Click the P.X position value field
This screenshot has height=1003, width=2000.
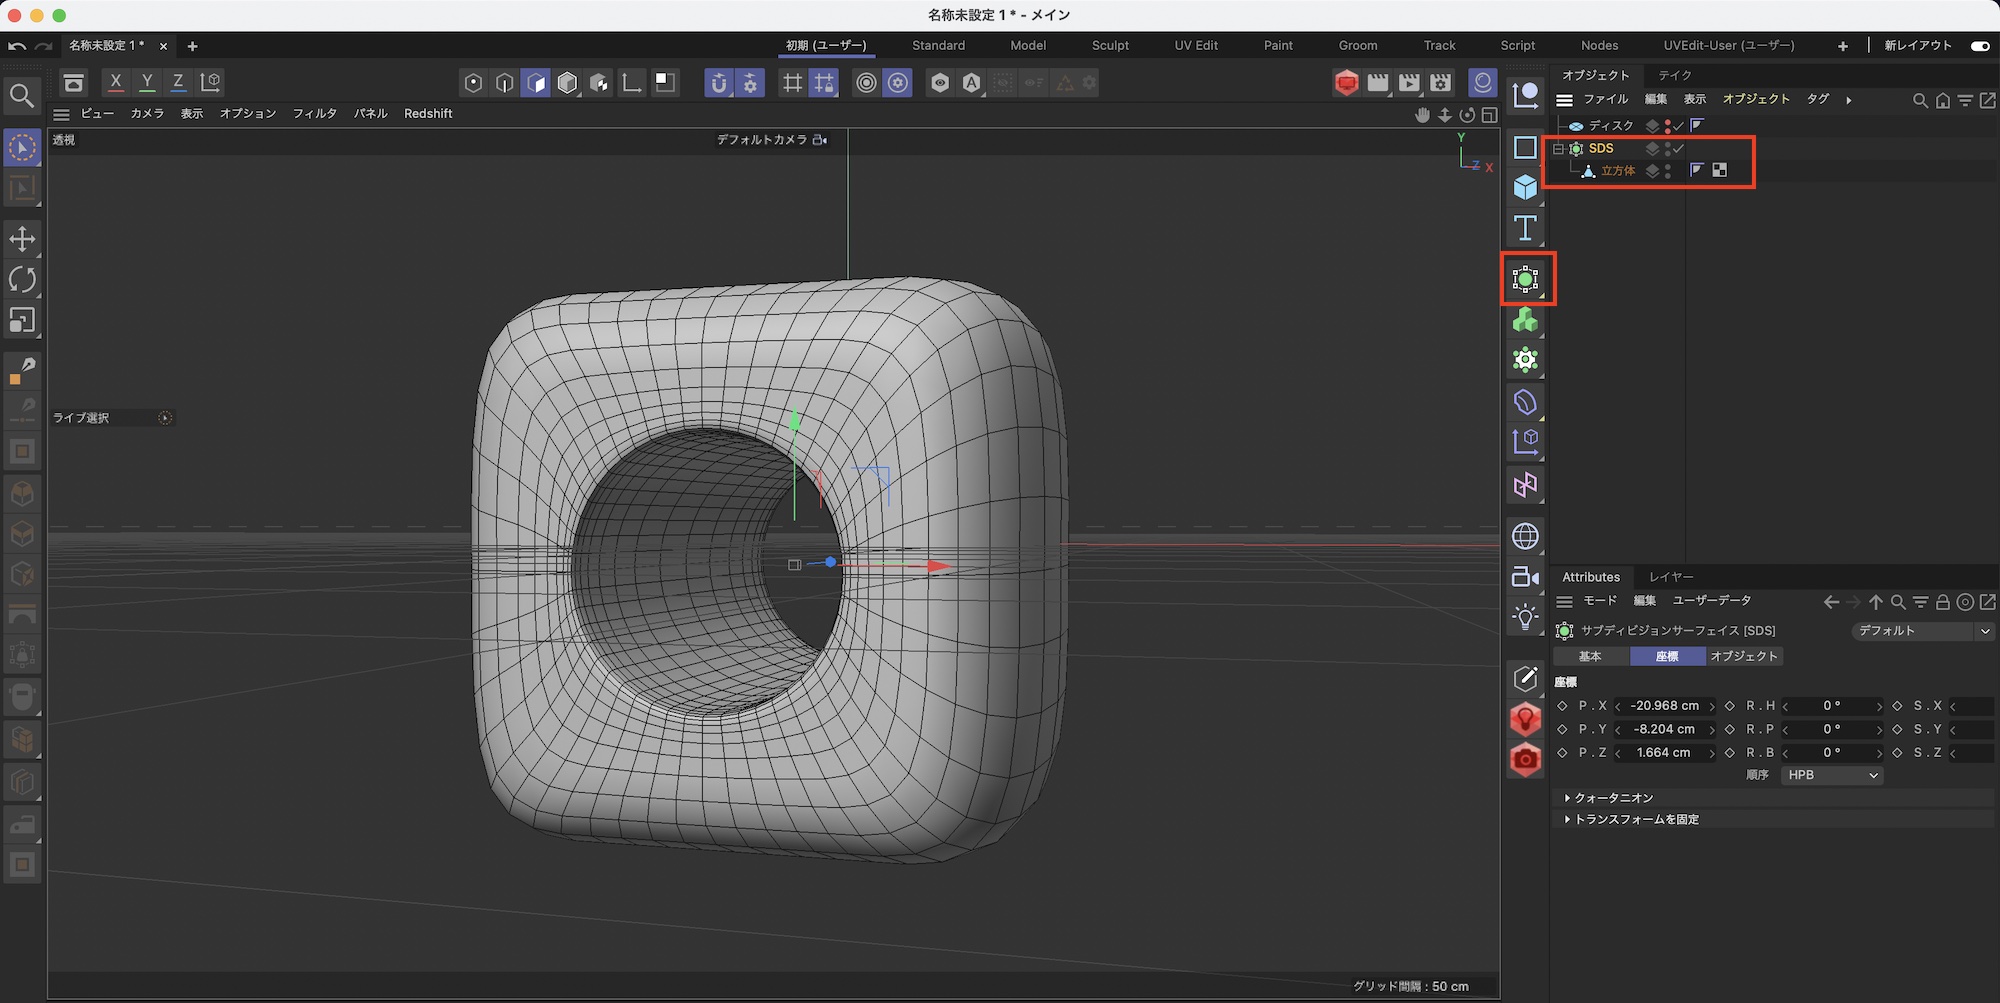pos(1664,706)
